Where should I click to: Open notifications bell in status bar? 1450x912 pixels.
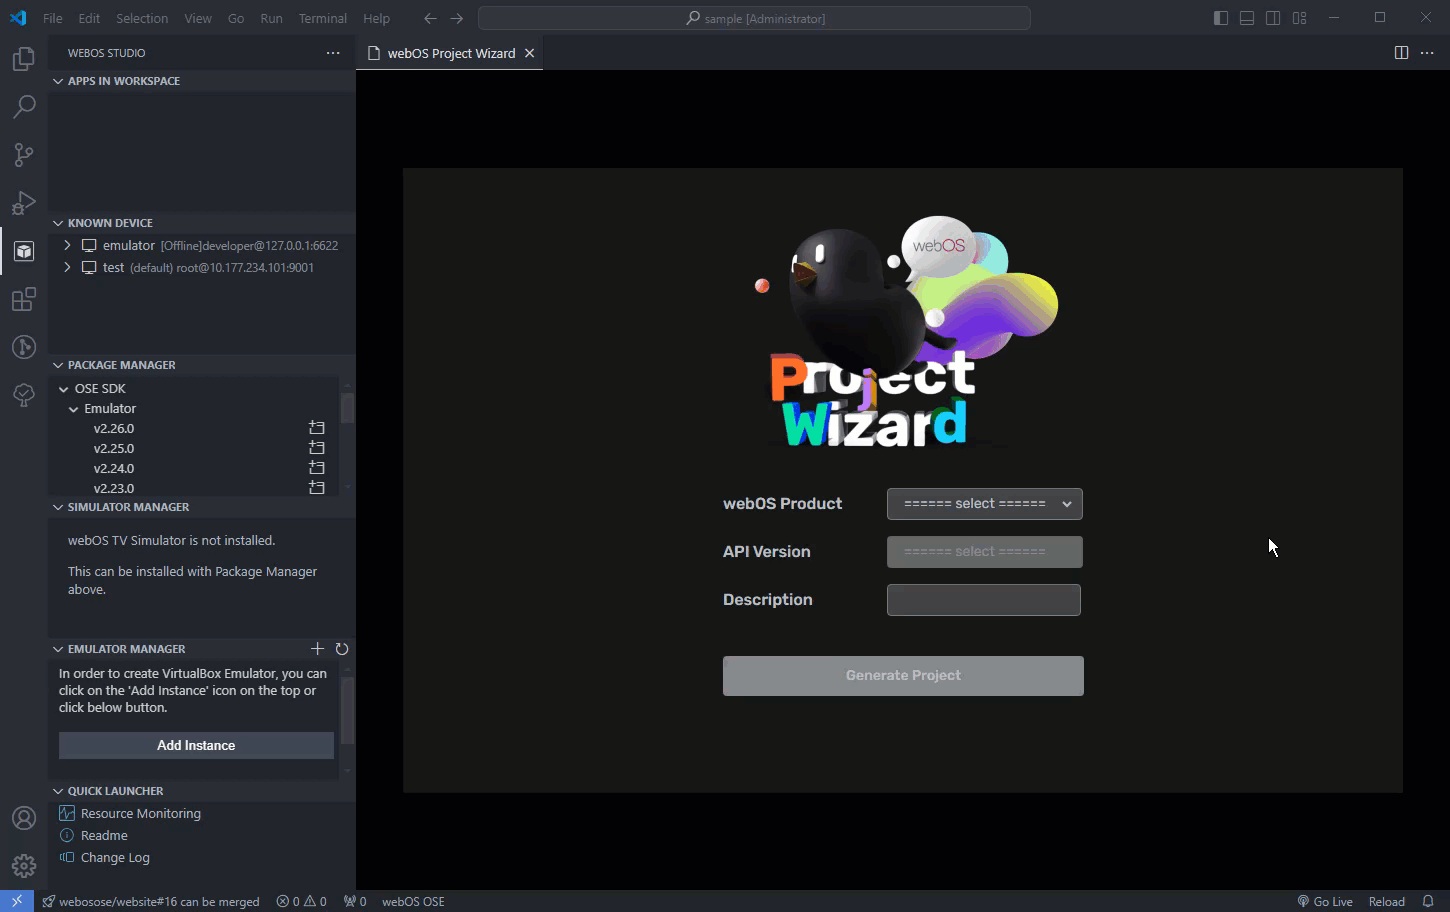click(1428, 901)
